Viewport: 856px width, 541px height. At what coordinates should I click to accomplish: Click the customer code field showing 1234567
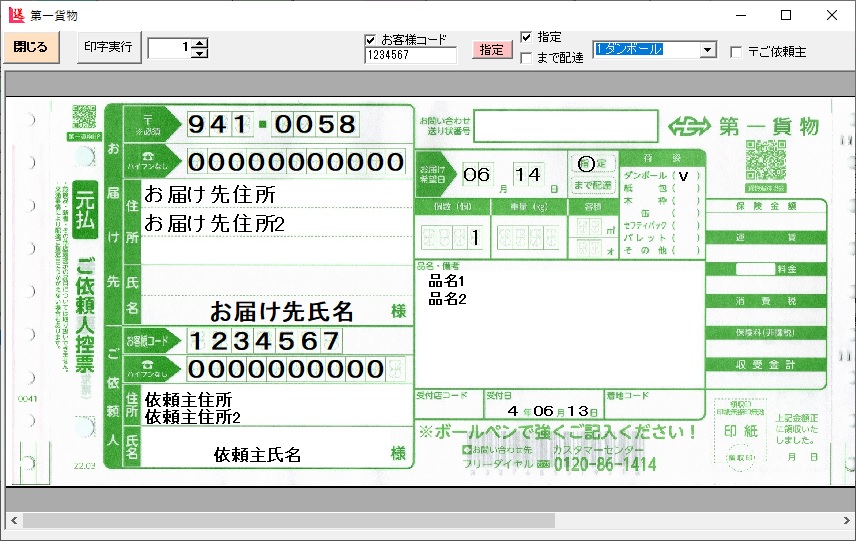pos(411,55)
